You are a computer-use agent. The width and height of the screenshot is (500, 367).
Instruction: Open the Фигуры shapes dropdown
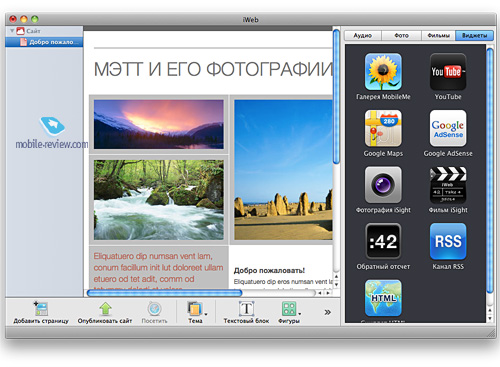[x=289, y=312]
